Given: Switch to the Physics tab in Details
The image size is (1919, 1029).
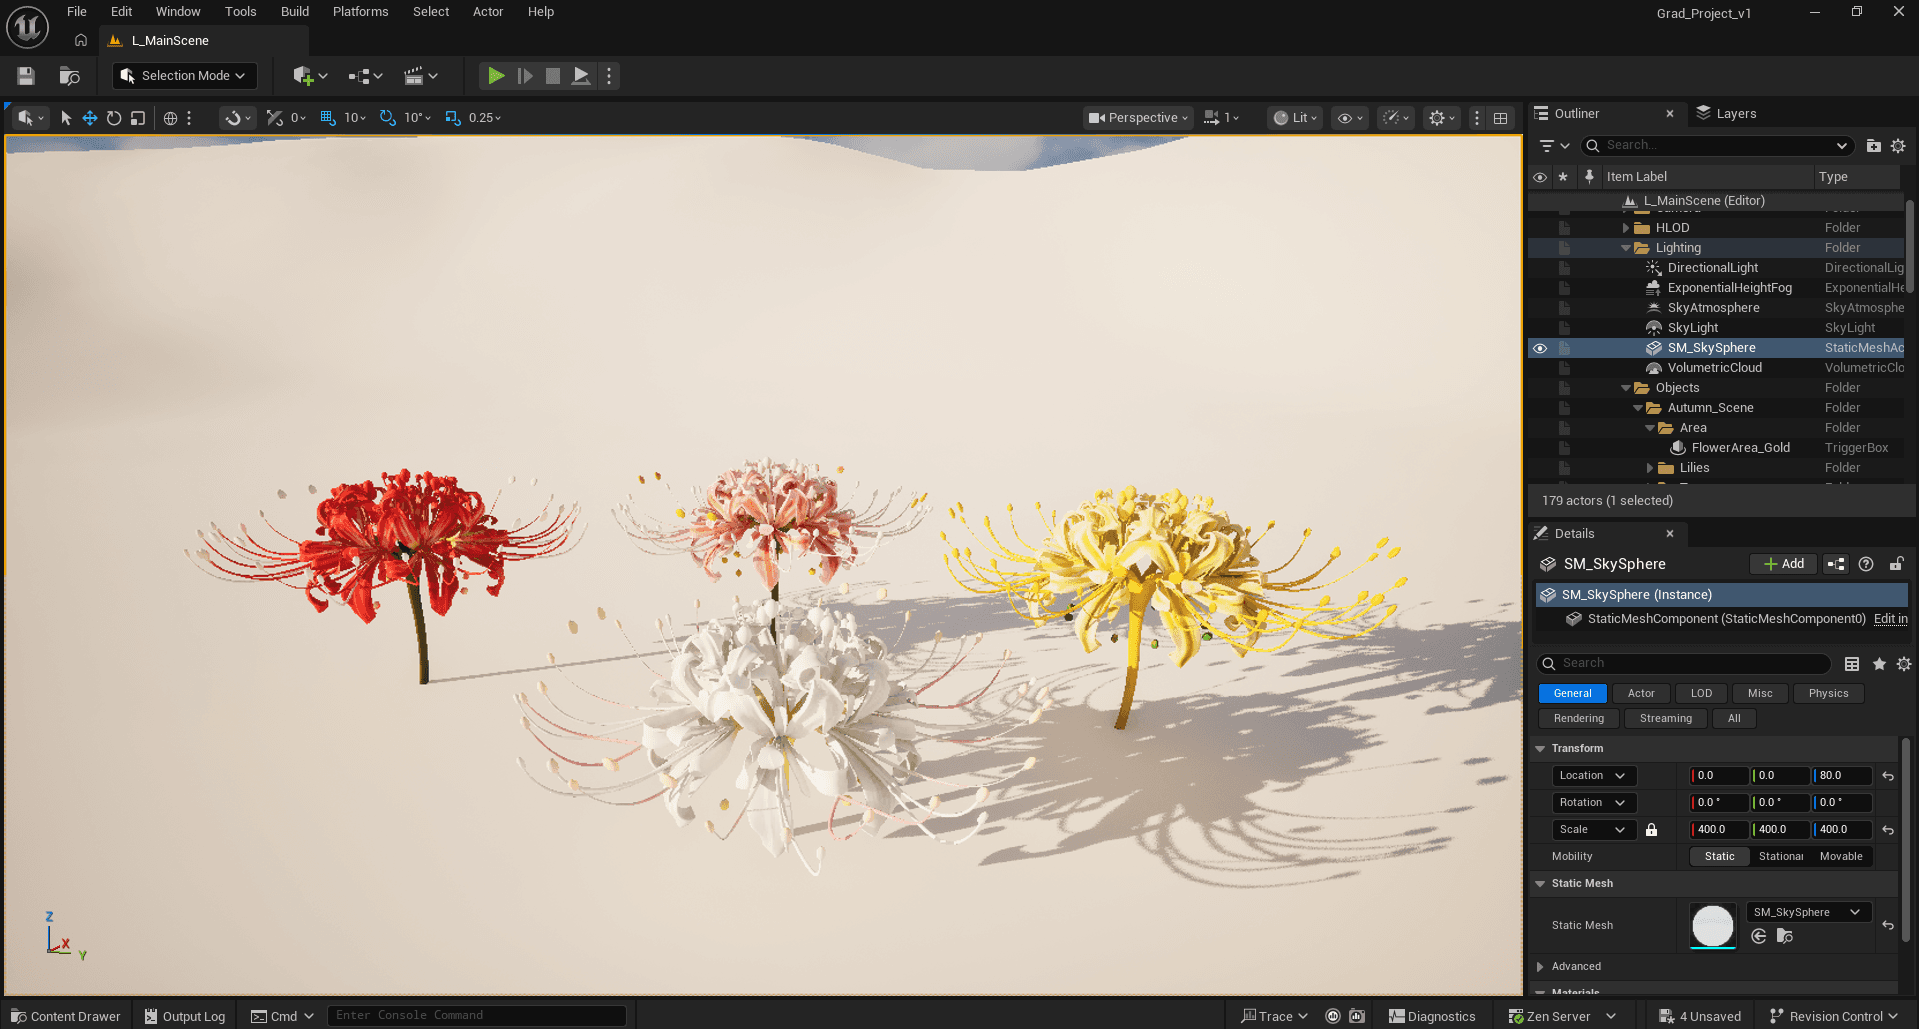Looking at the screenshot, I should point(1827,693).
